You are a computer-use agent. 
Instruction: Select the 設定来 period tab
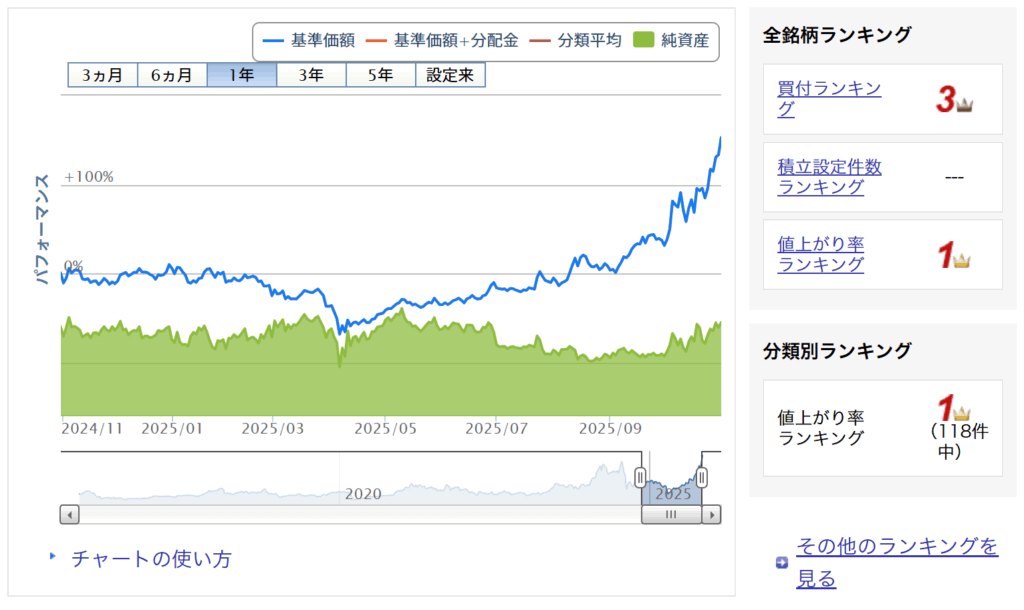coord(450,75)
